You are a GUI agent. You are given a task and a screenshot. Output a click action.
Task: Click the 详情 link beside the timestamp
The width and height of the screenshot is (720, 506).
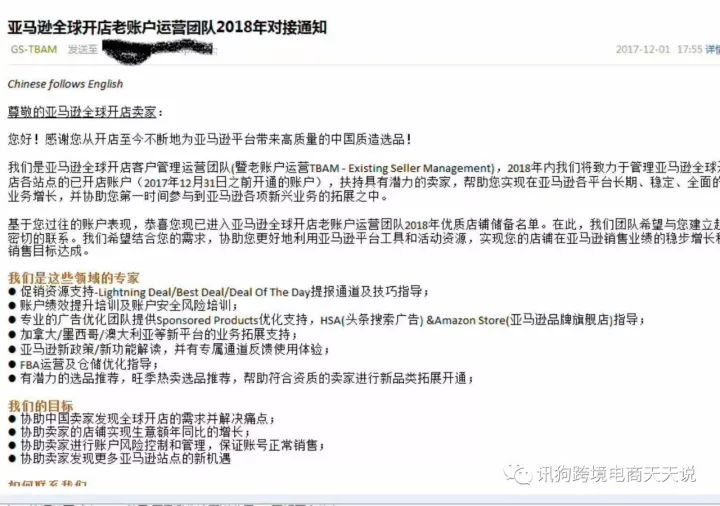tap(713, 49)
